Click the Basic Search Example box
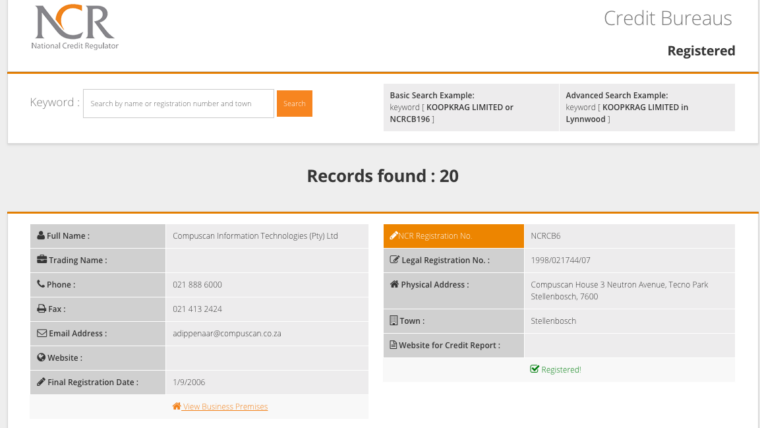 click(471, 107)
